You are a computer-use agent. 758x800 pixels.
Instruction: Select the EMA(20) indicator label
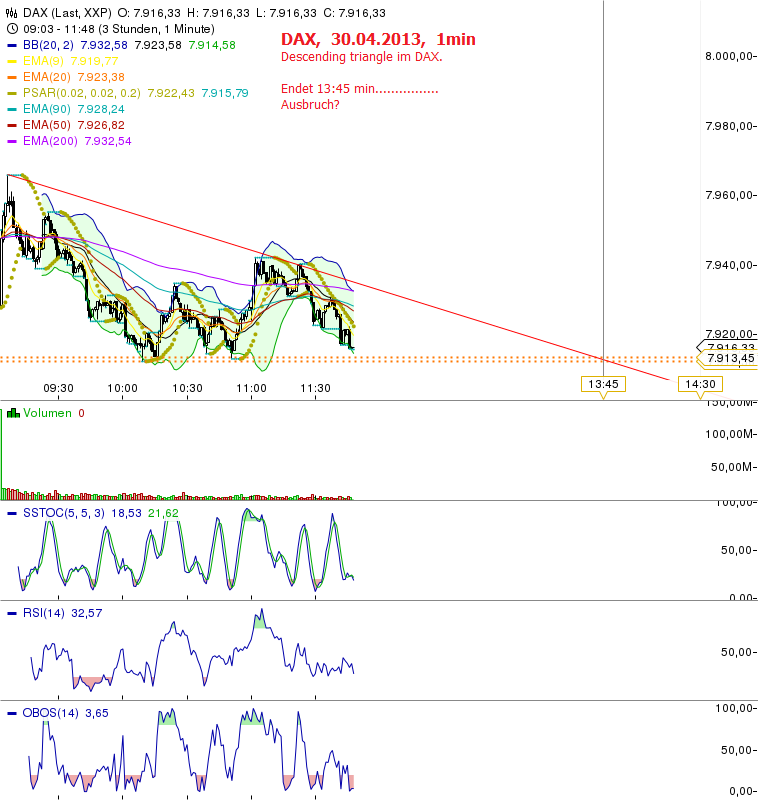(x=47, y=77)
